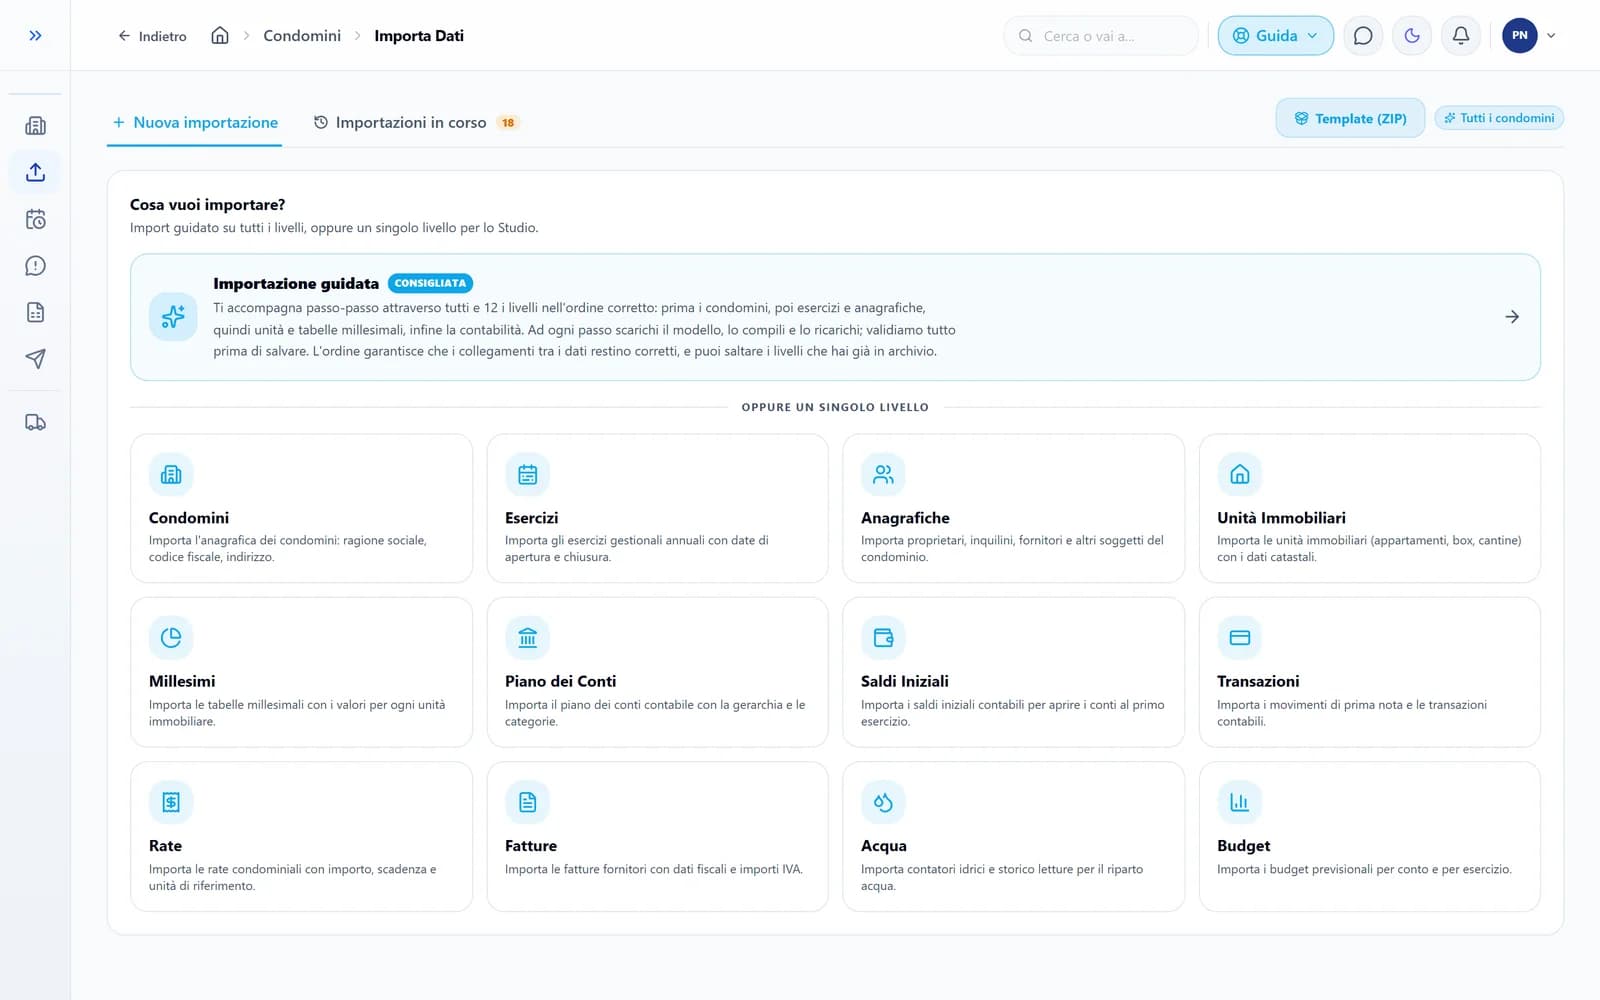The width and height of the screenshot is (1600, 1000).
Task: Open the alert circle sidebar icon
Action: click(x=35, y=266)
